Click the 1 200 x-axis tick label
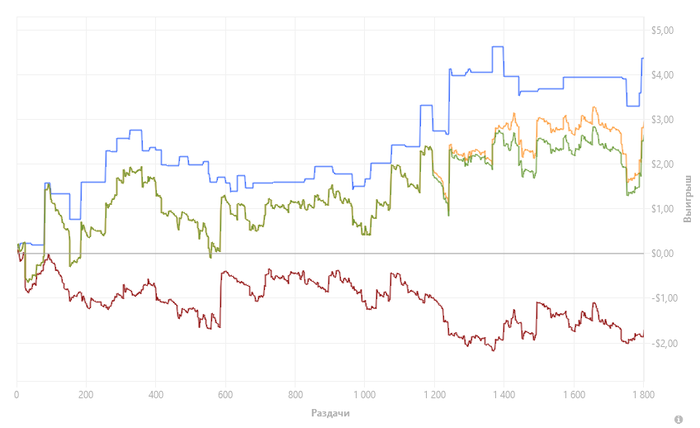 click(x=433, y=394)
